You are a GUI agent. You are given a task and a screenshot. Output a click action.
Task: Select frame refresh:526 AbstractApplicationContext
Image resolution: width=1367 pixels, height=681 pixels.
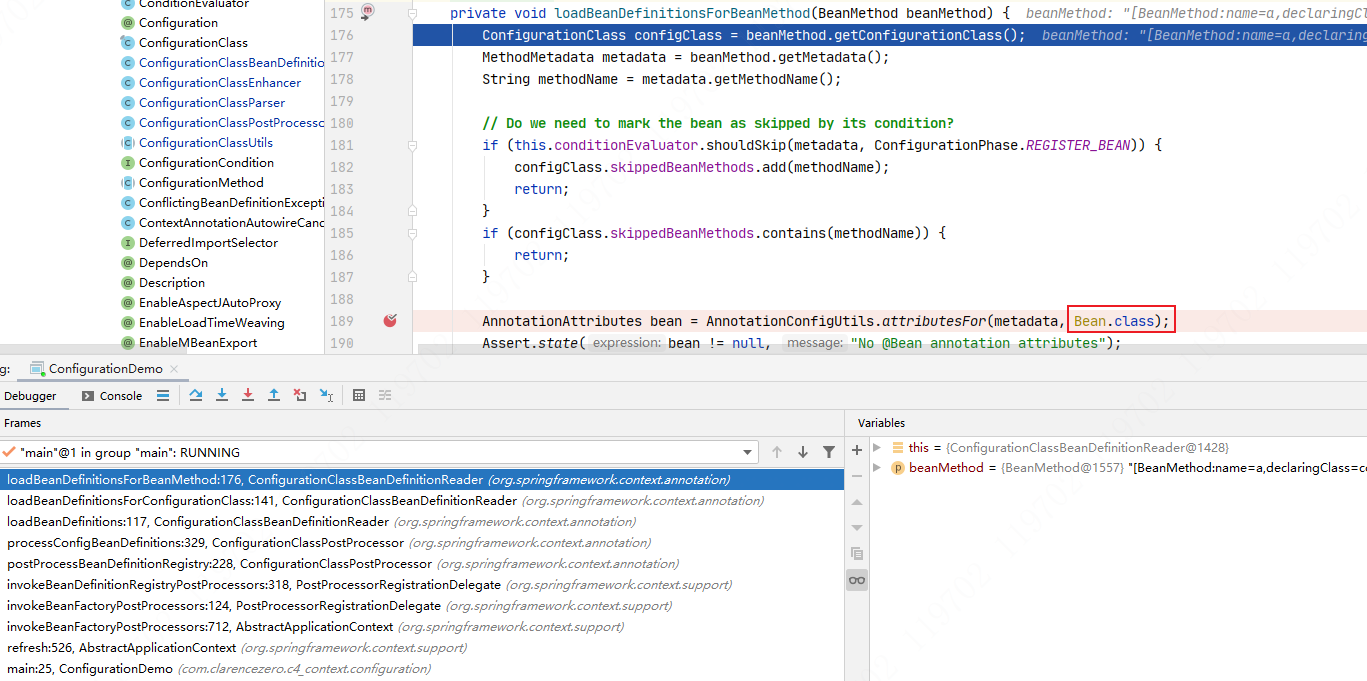422,648
